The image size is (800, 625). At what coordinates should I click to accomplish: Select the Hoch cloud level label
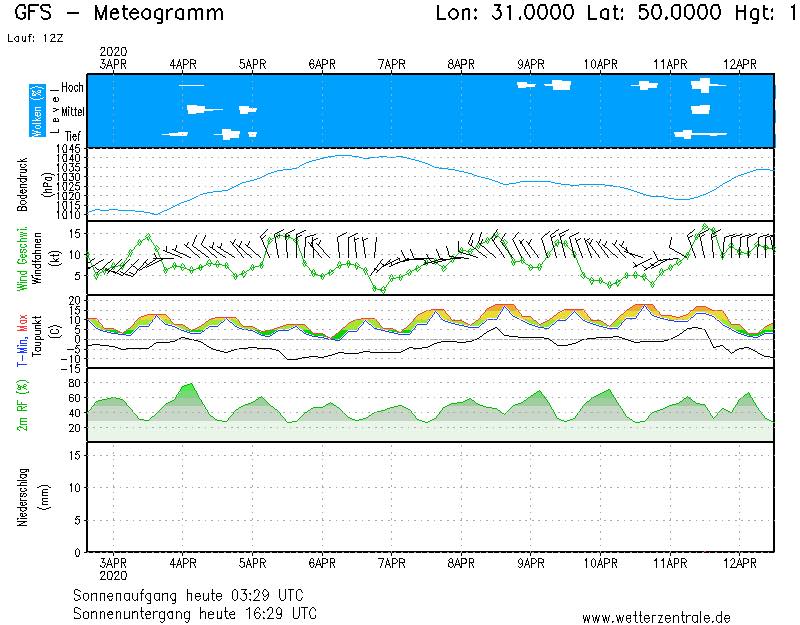coord(72,88)
